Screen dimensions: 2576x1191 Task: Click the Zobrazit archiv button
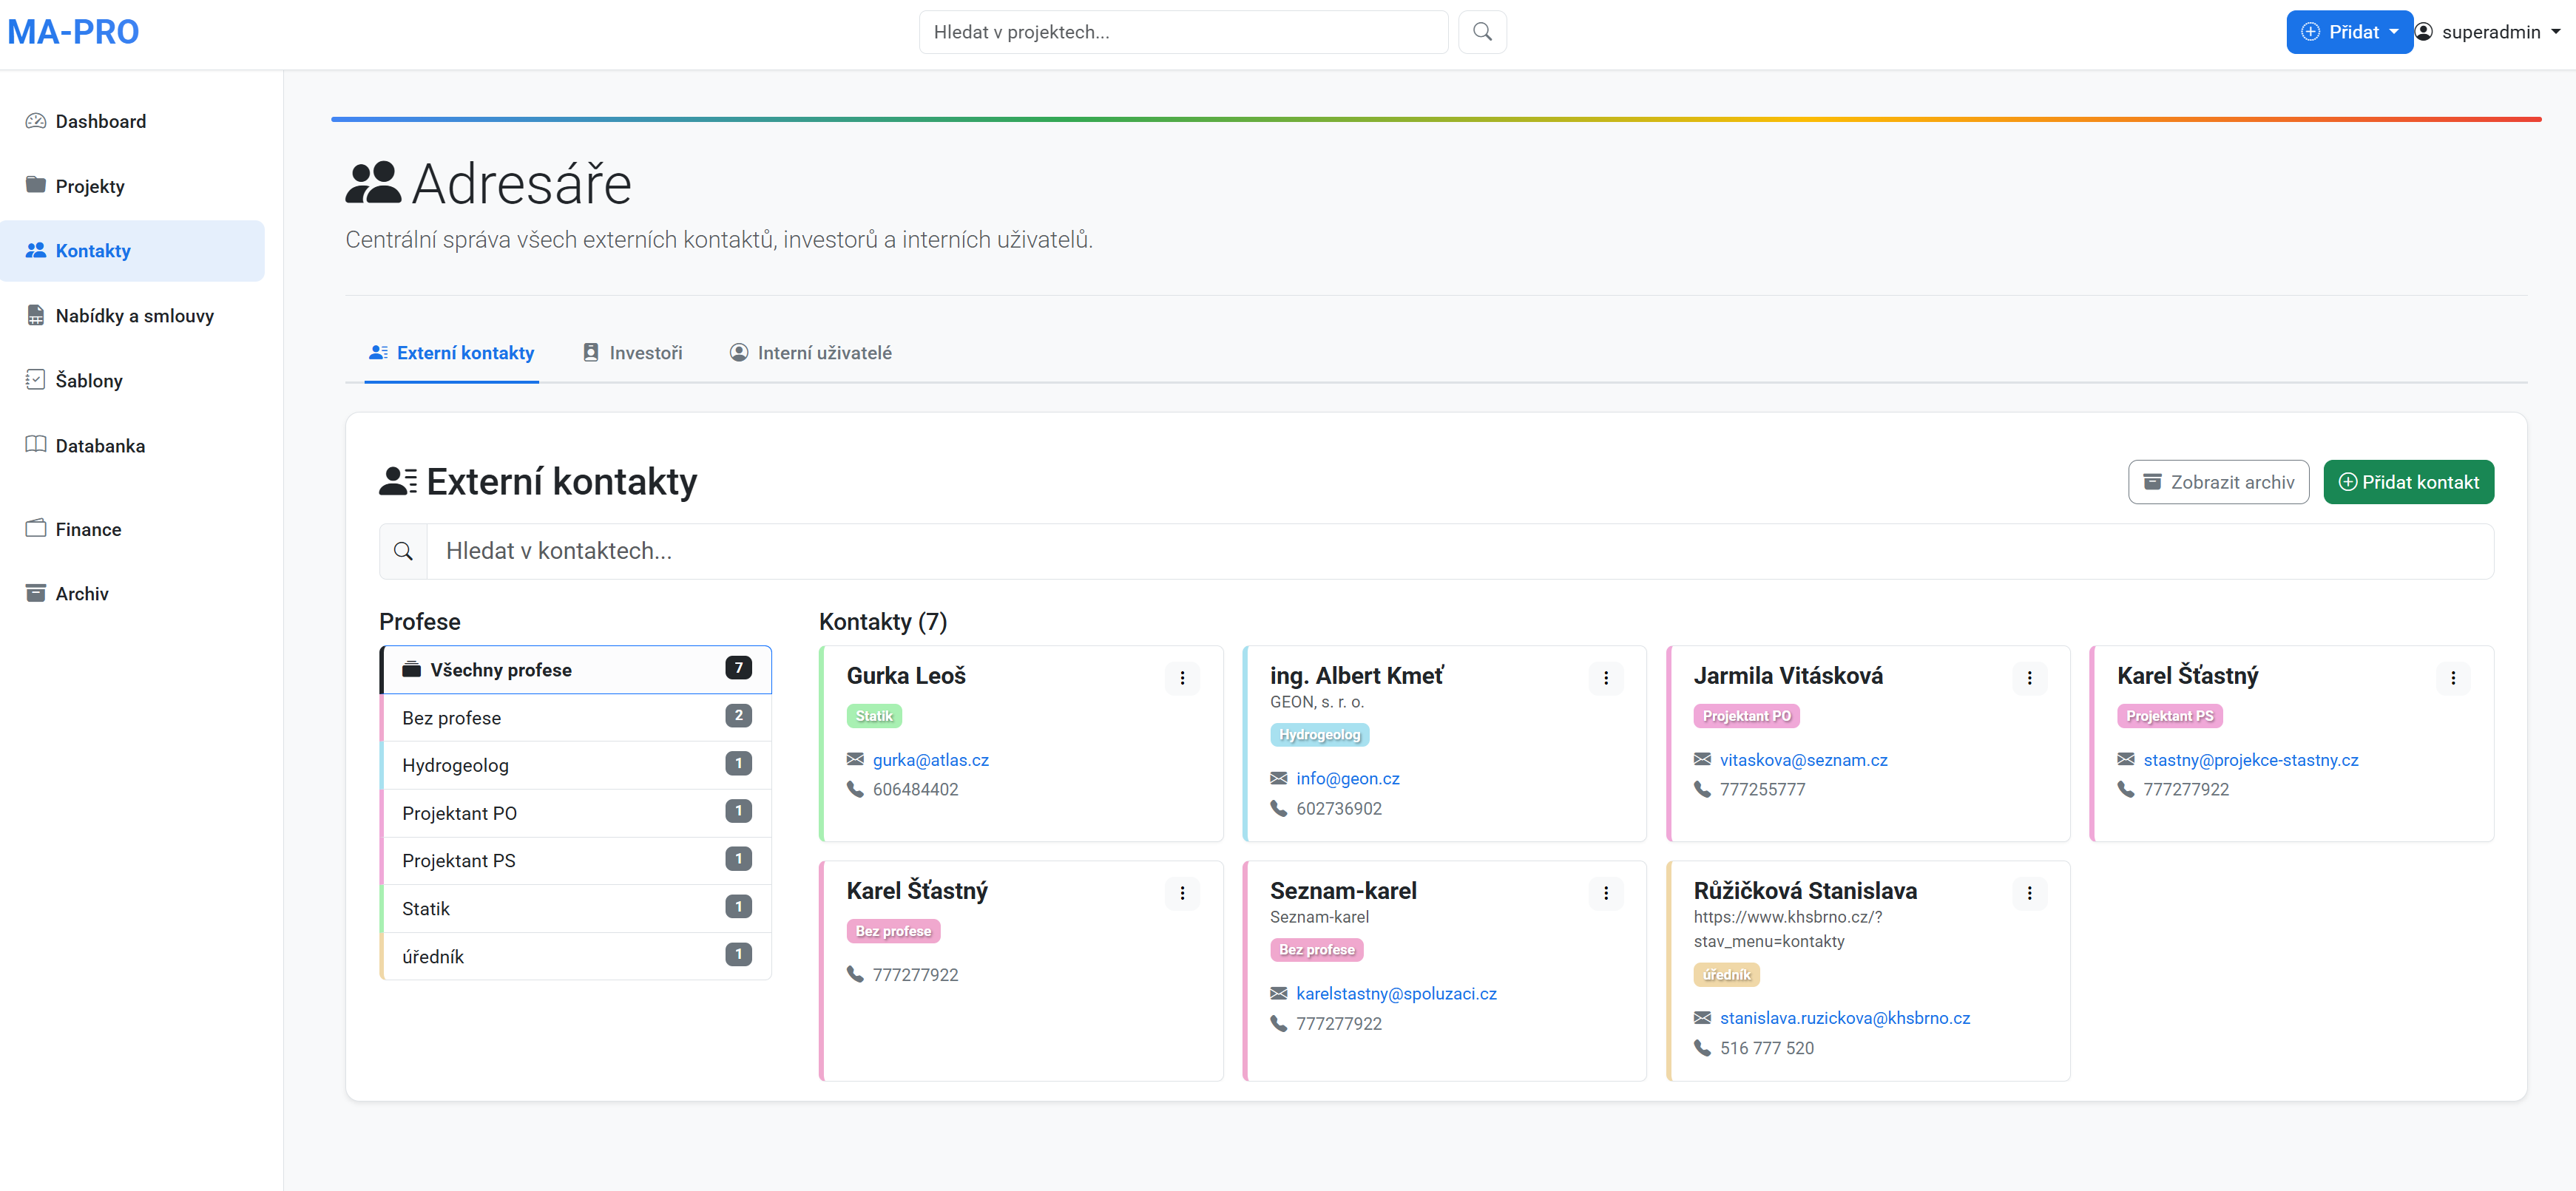point(2217,482)
